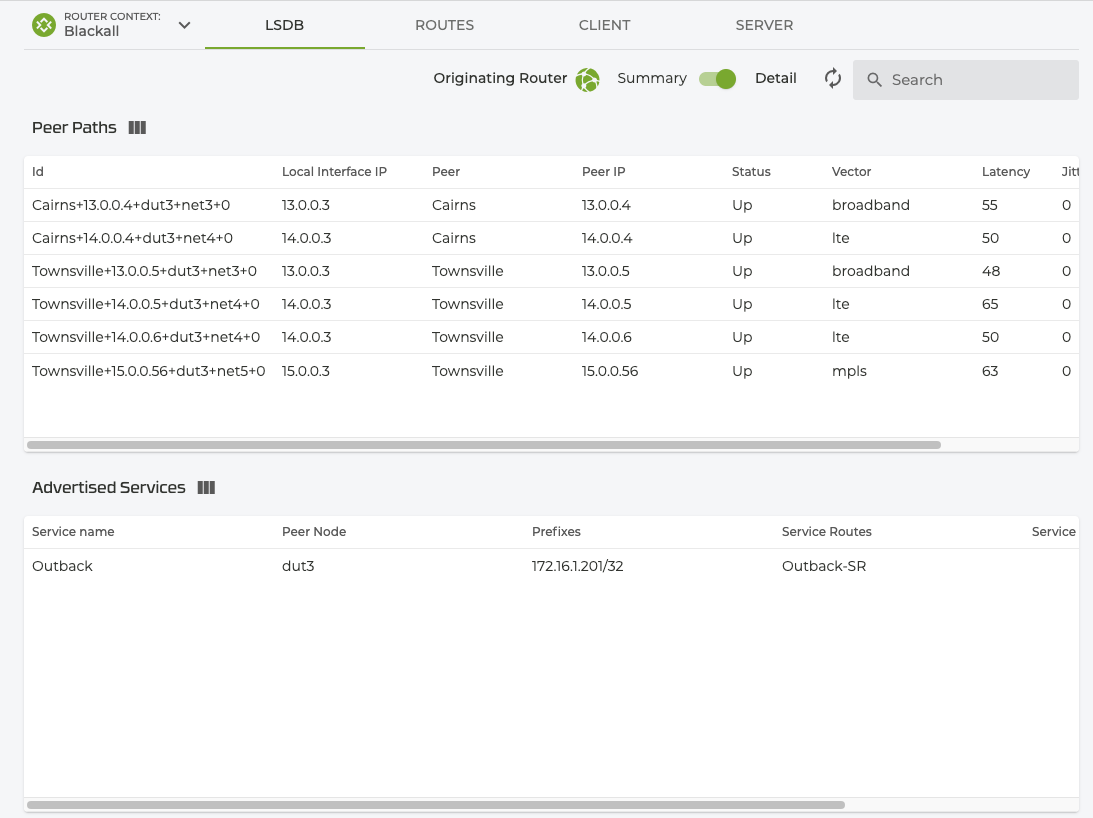Open the Router Context Blackall dropdown
Screen dimensions: 1093x818
point(184,25)
